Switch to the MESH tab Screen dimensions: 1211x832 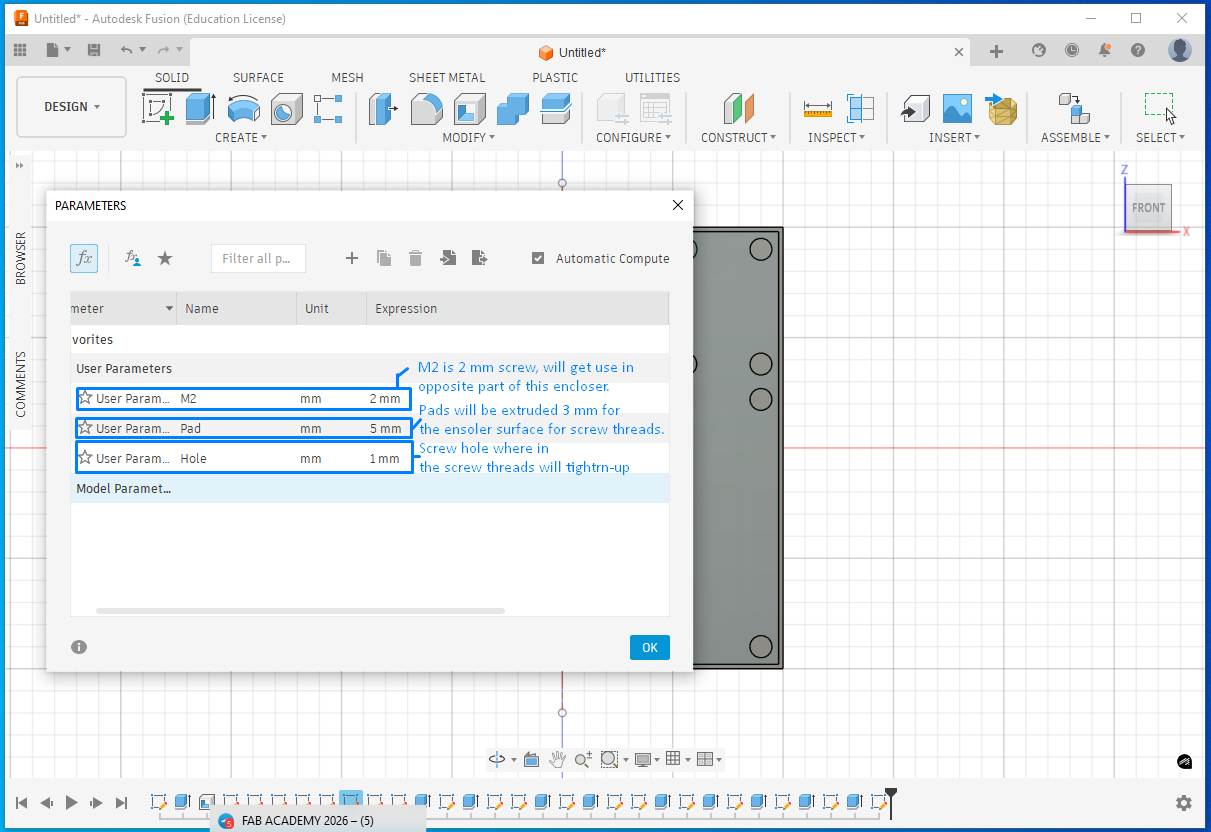(347, 77)
